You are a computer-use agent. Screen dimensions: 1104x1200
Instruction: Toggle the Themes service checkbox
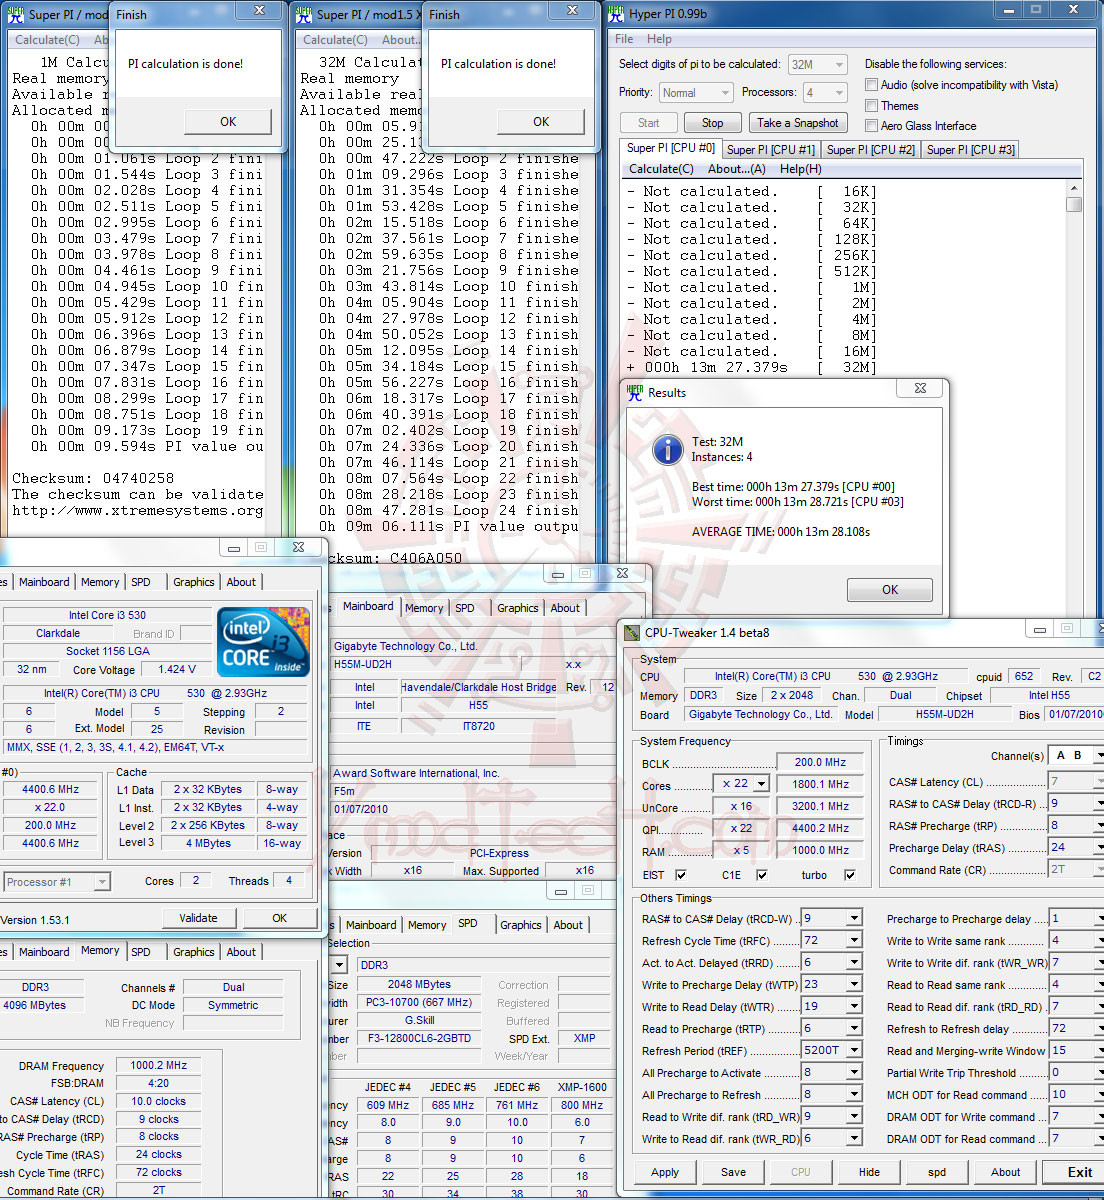click(x=872, y=105)
